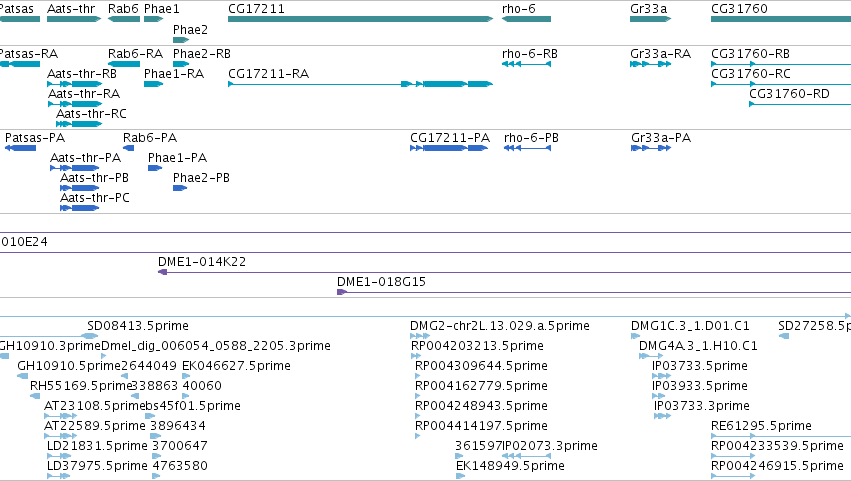
Task: Select the Rab6 gene feature
Action: [x=124, y=19]
